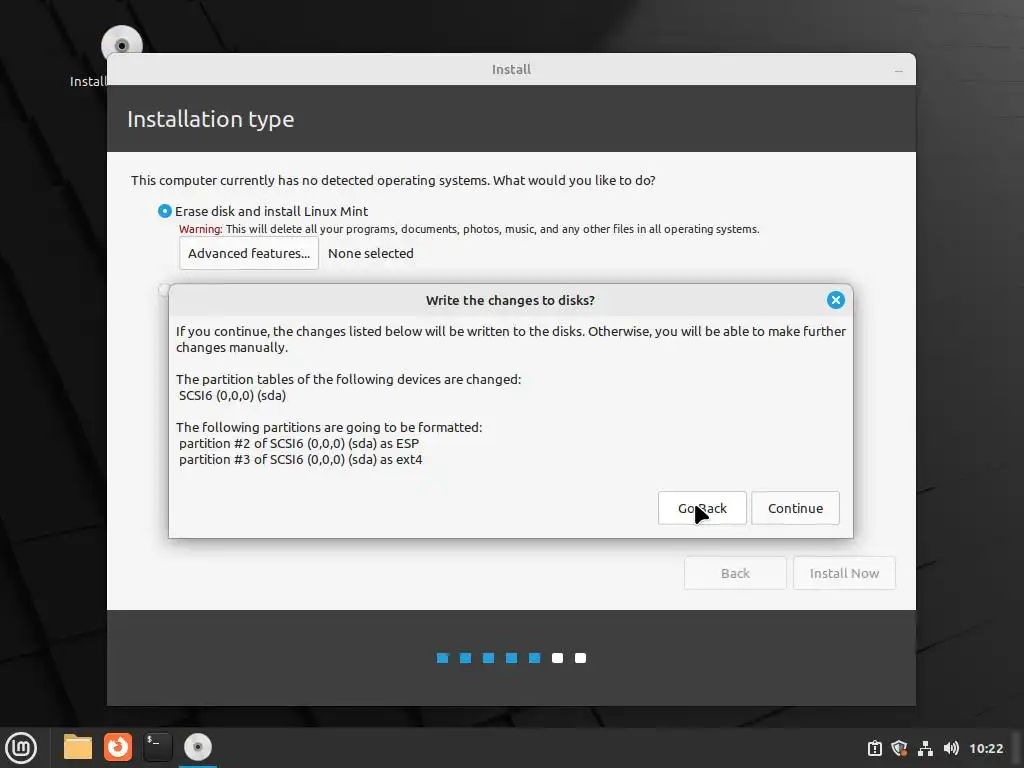
Task: Open the volume speaker tray icon
Action: pos(951,748)
